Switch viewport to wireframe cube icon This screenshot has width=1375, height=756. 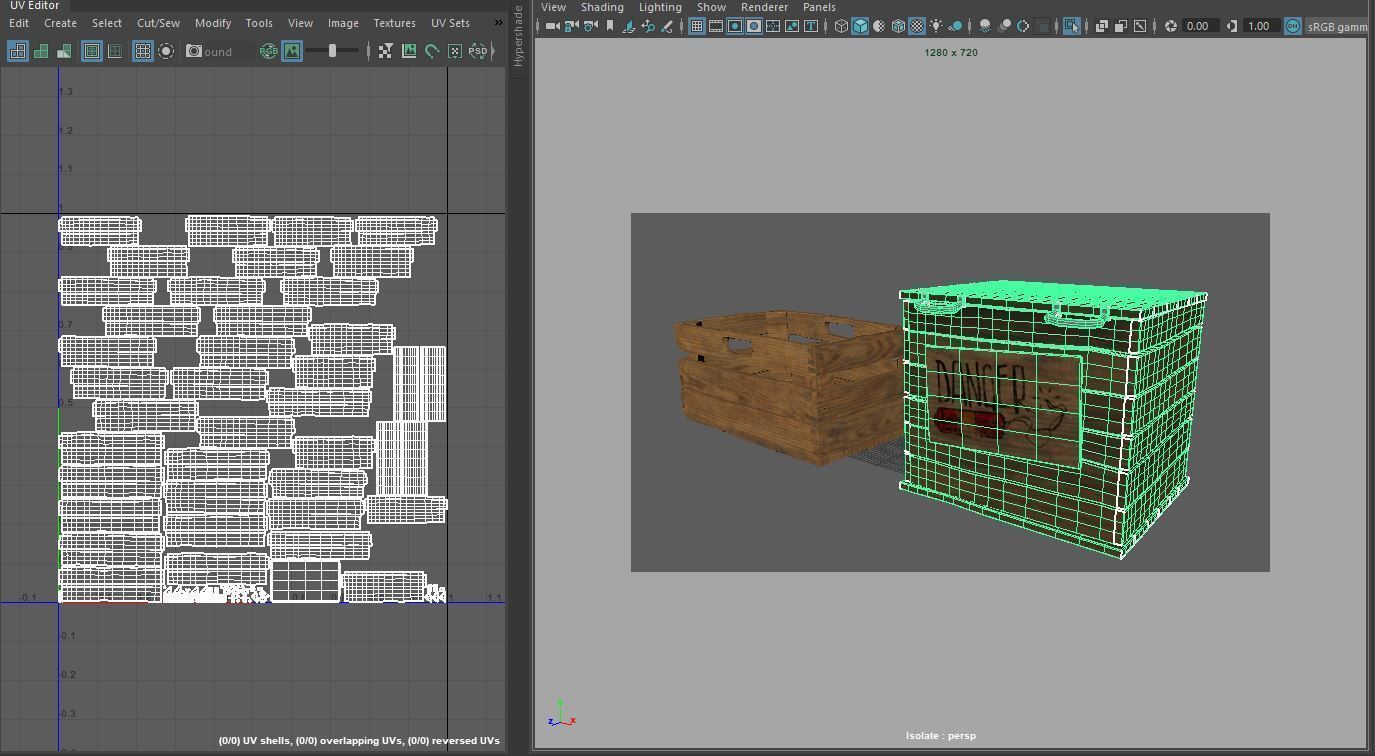[x=841, y=26]
